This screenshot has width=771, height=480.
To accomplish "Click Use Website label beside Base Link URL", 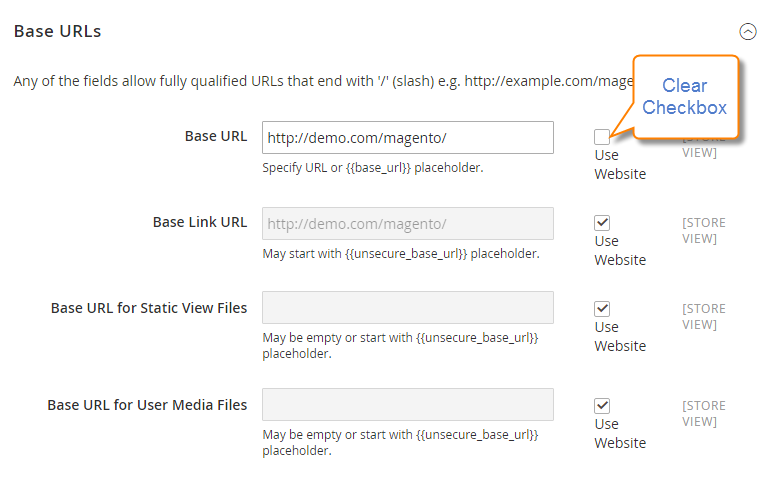I will tap(619, 250).
